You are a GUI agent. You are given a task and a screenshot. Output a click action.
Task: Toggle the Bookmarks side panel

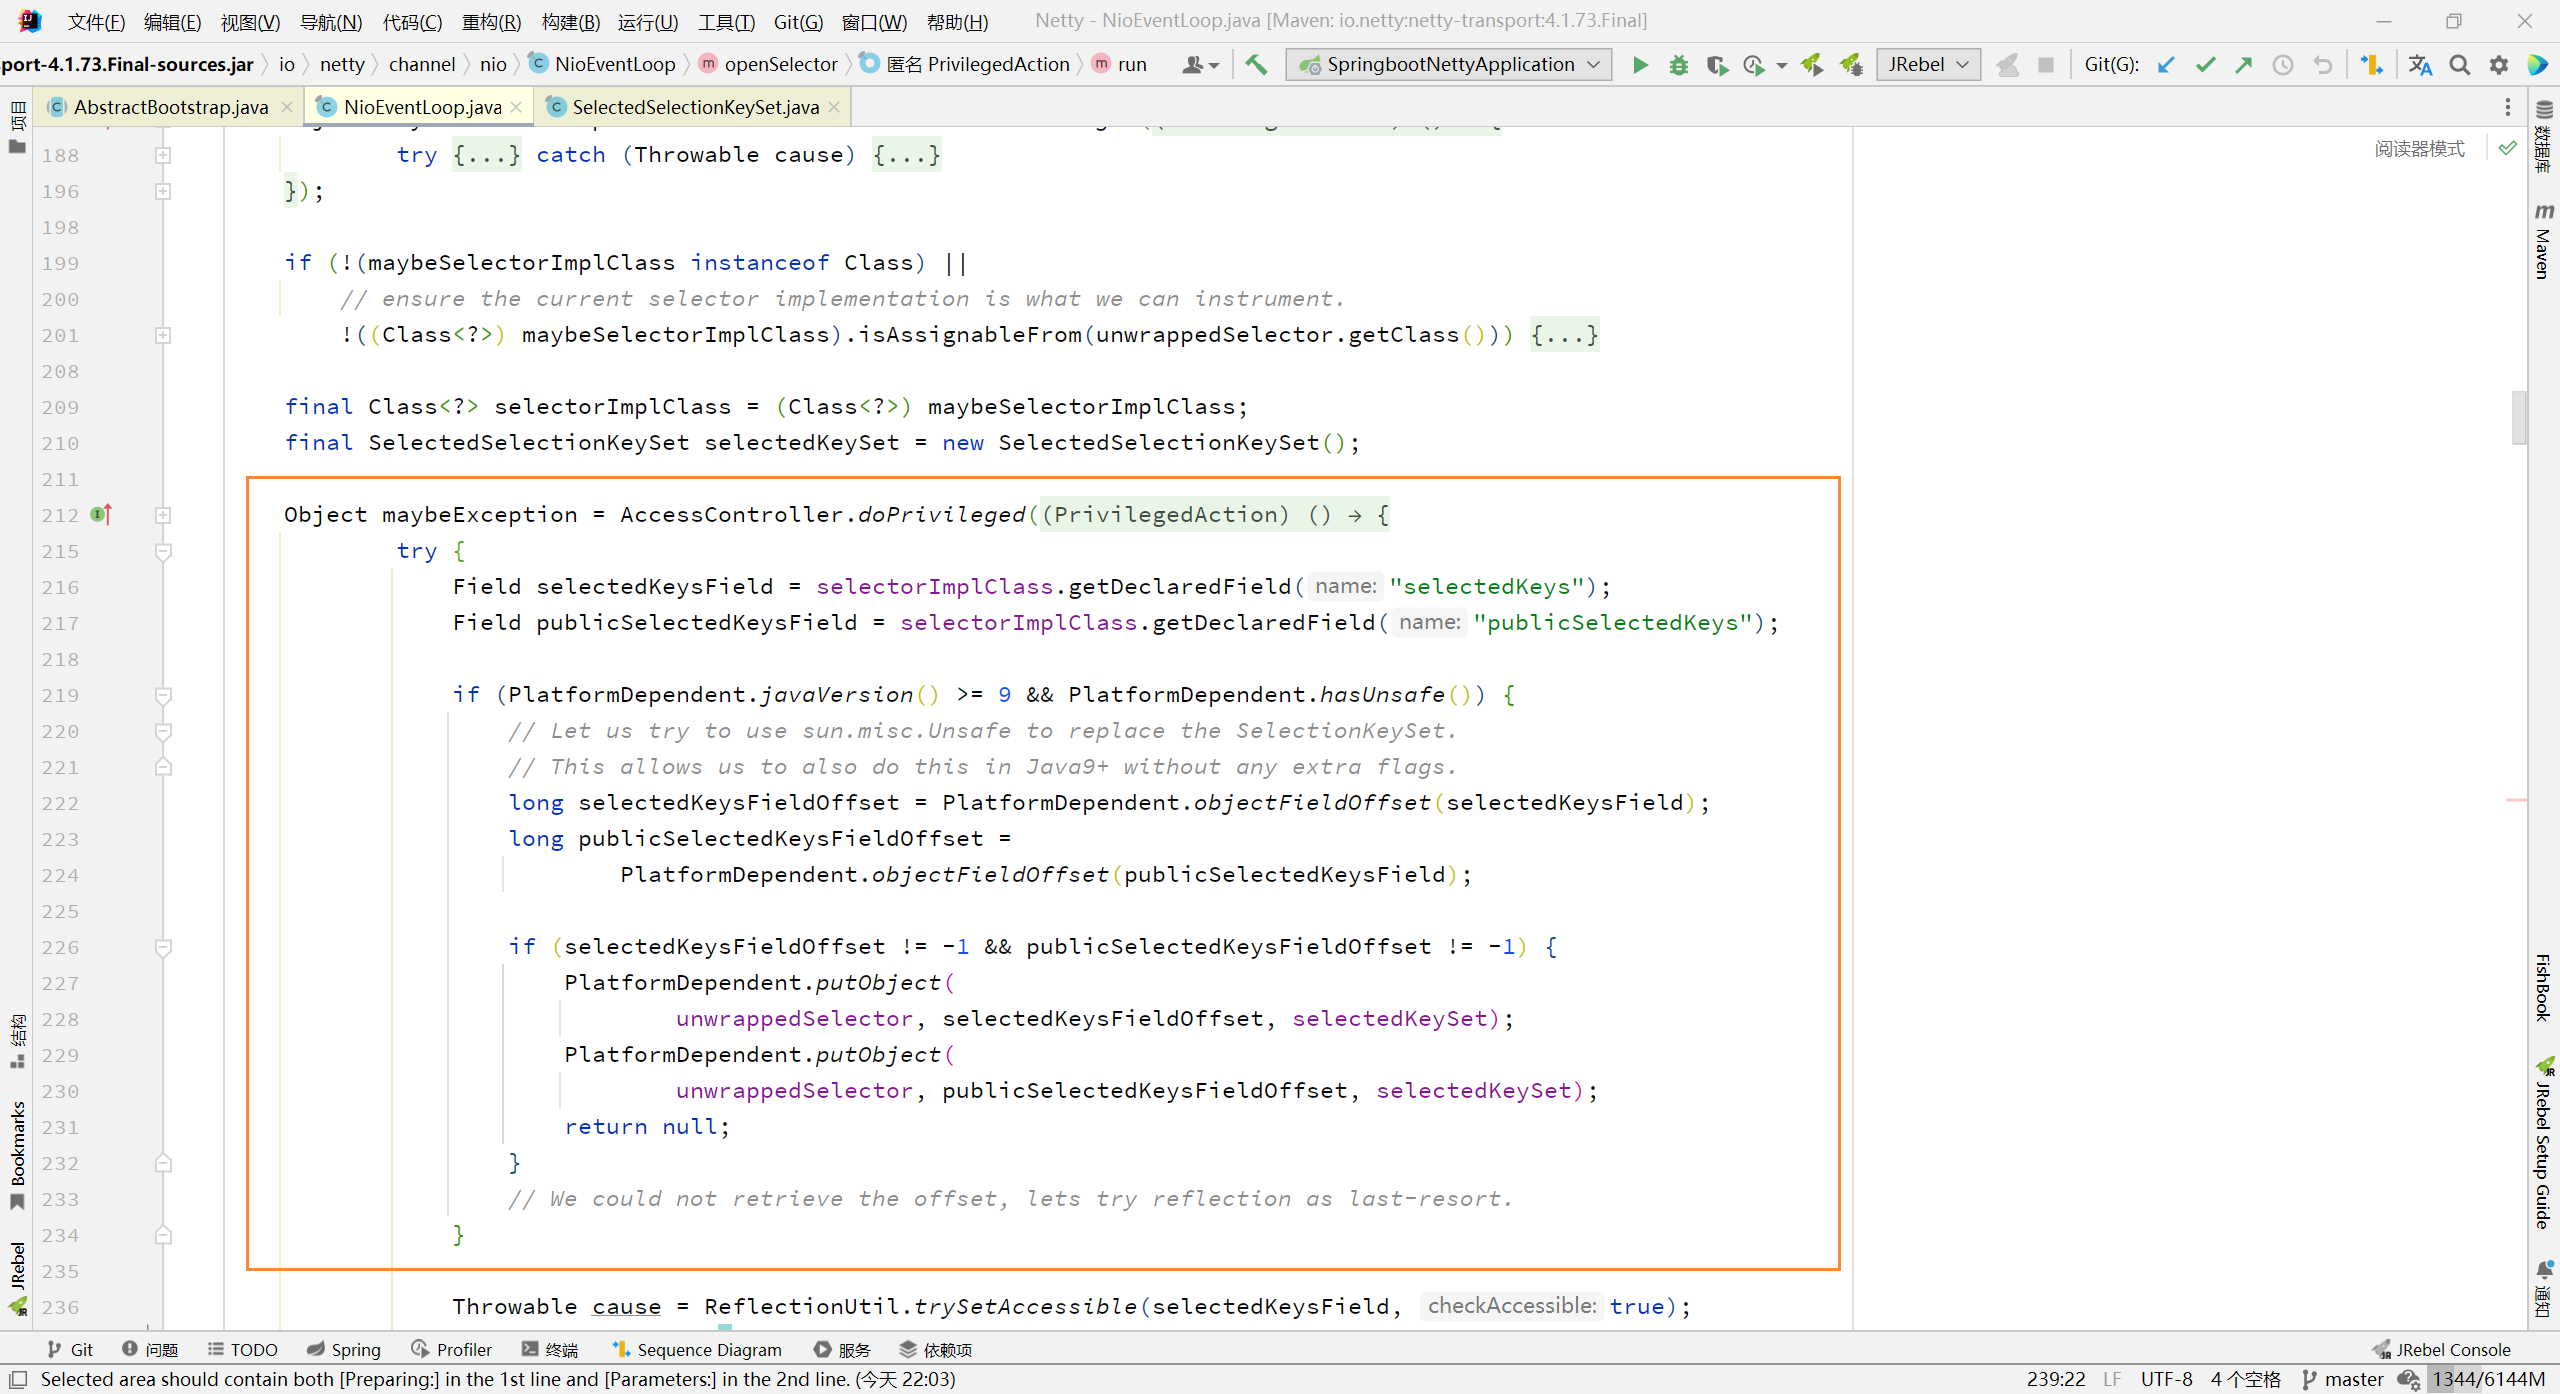[x=17, y=1155]
